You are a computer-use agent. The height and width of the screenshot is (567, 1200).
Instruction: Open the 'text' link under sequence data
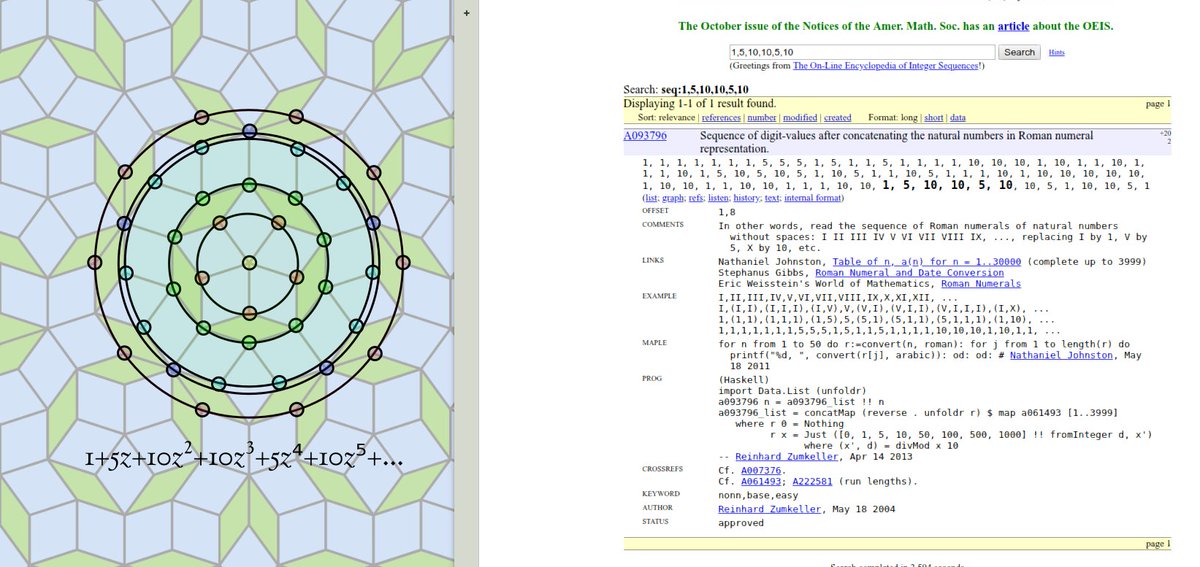pos(774,198)
